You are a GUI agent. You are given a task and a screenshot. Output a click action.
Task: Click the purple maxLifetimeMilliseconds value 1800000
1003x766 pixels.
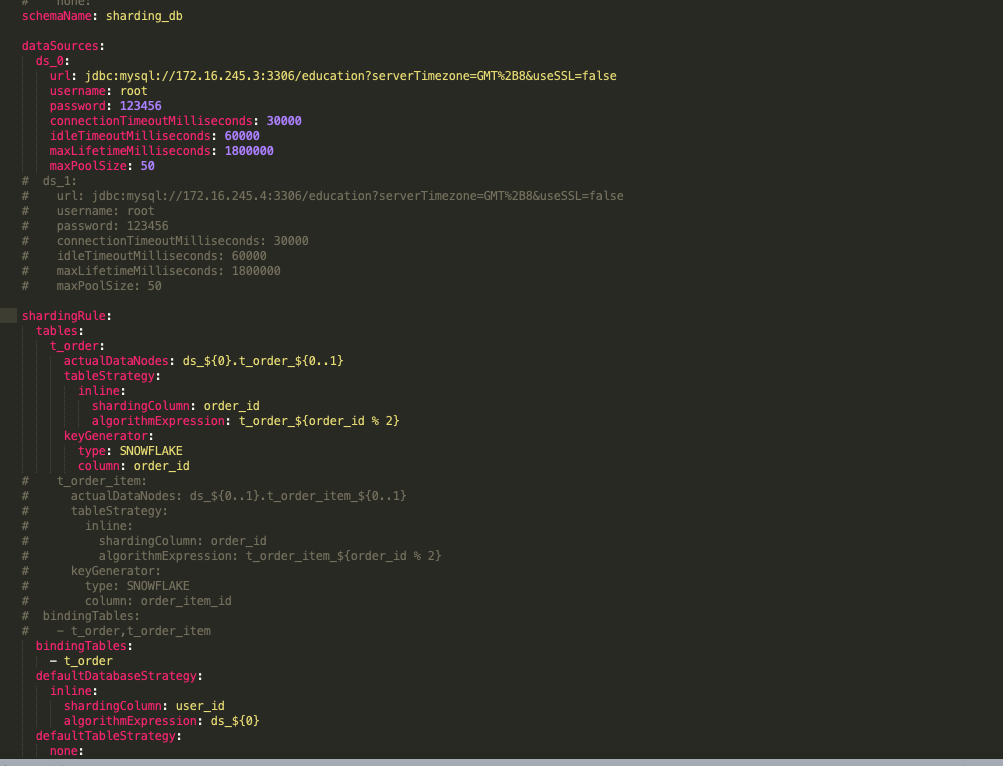249,151
